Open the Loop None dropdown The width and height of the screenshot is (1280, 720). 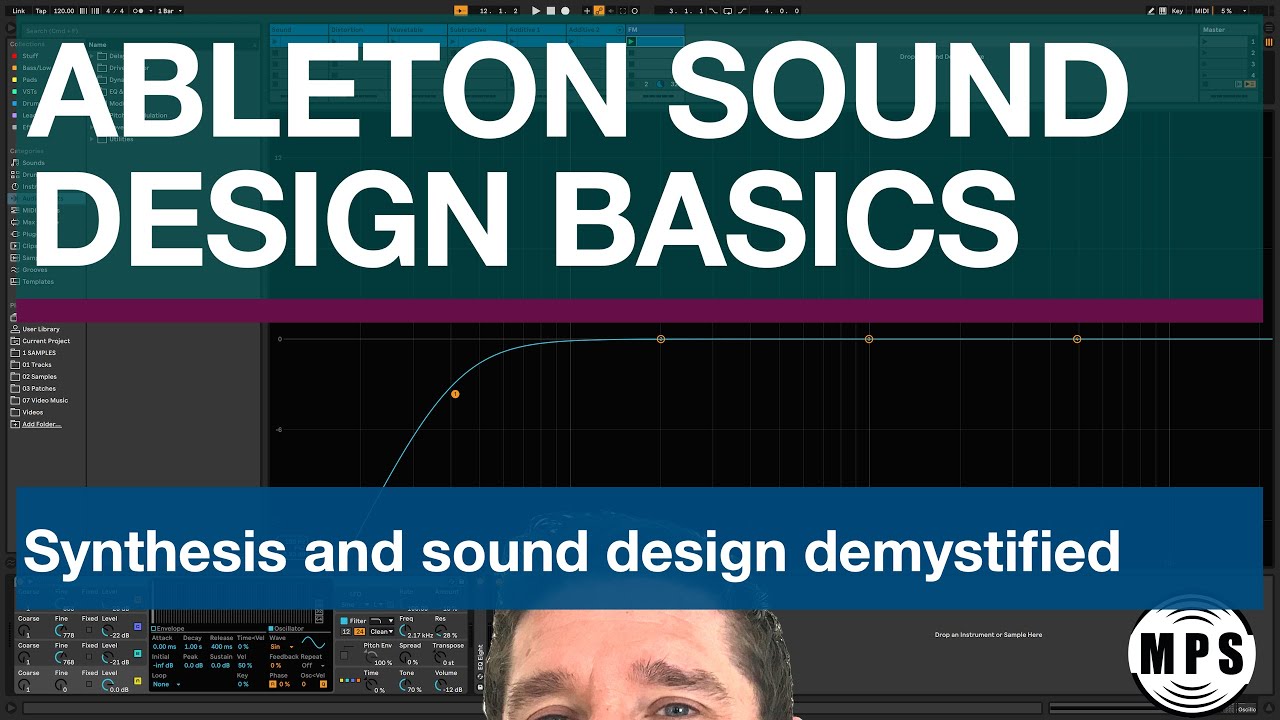[166, 684]
